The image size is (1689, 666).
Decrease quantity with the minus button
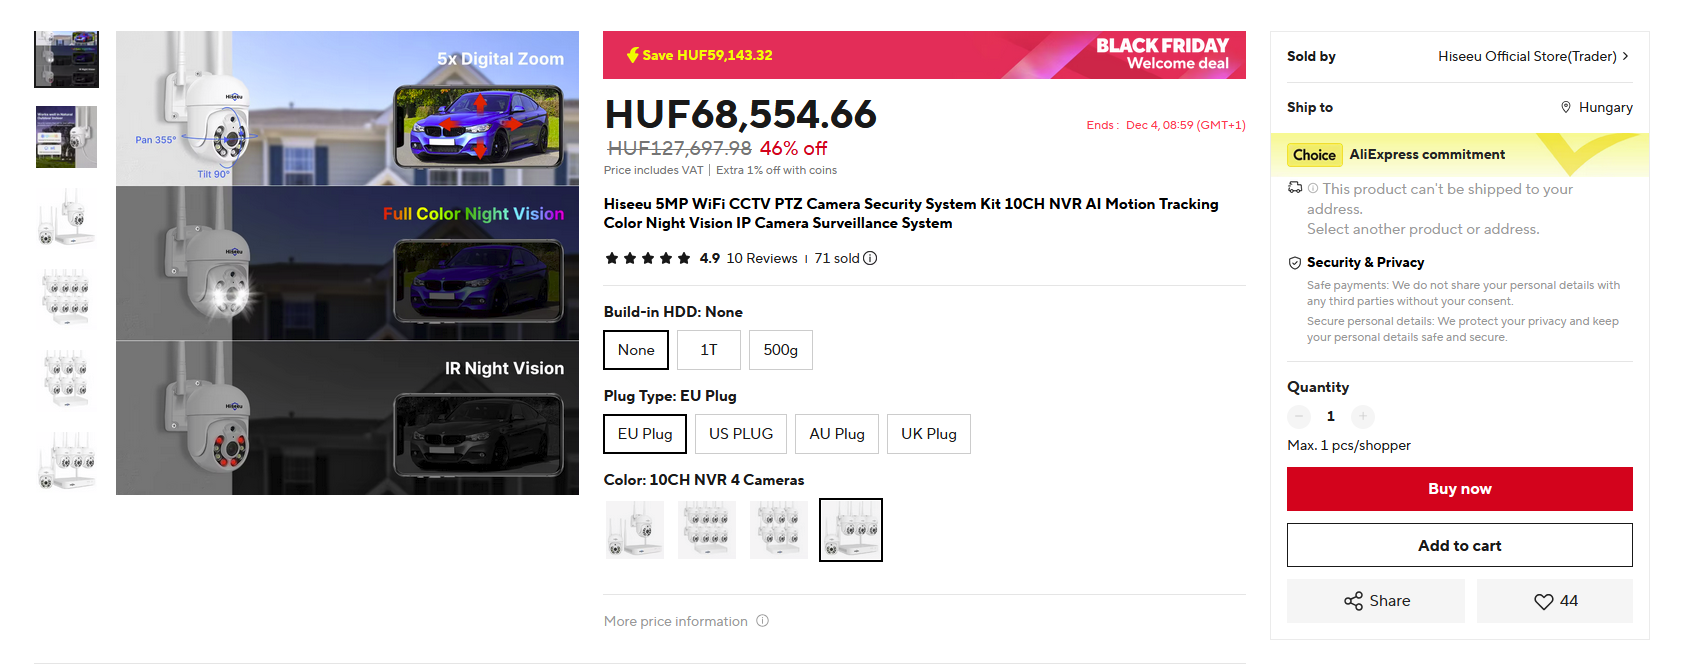pos(1298,416)
